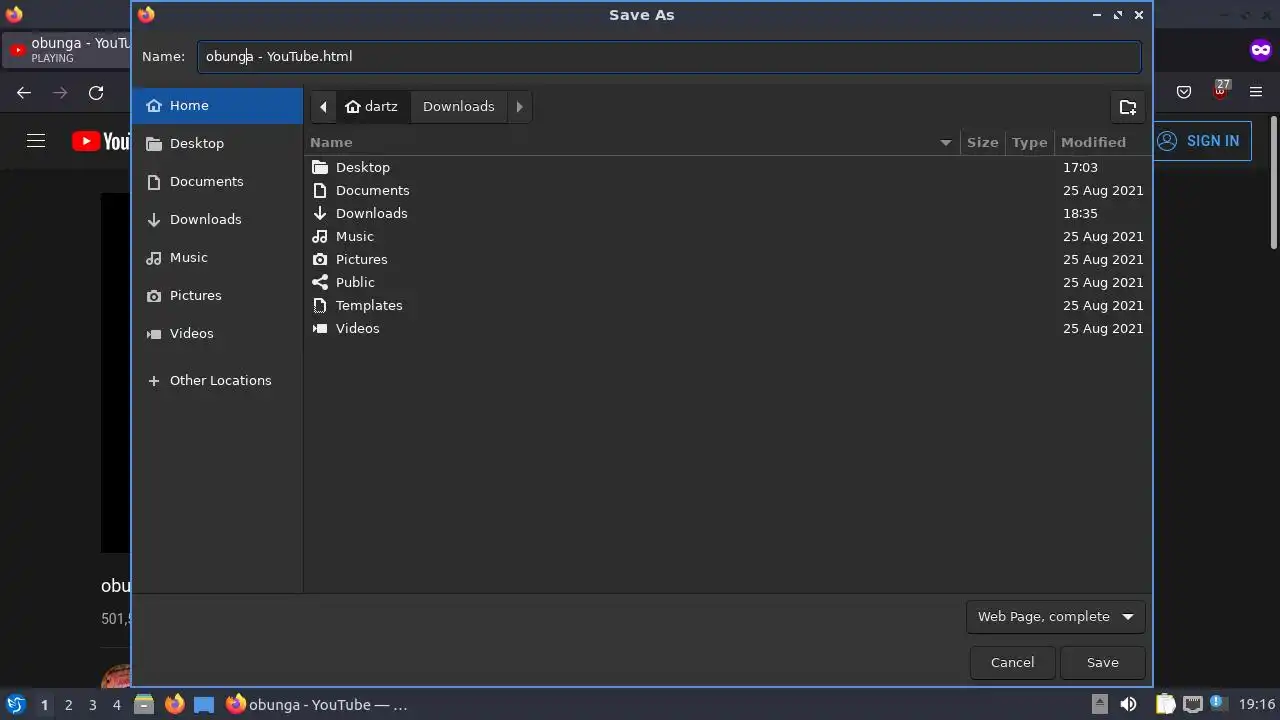The width and height of the screenshot is (1280, 720).
Task: Open file manager from taskbar
Action: tap(144, 704)
